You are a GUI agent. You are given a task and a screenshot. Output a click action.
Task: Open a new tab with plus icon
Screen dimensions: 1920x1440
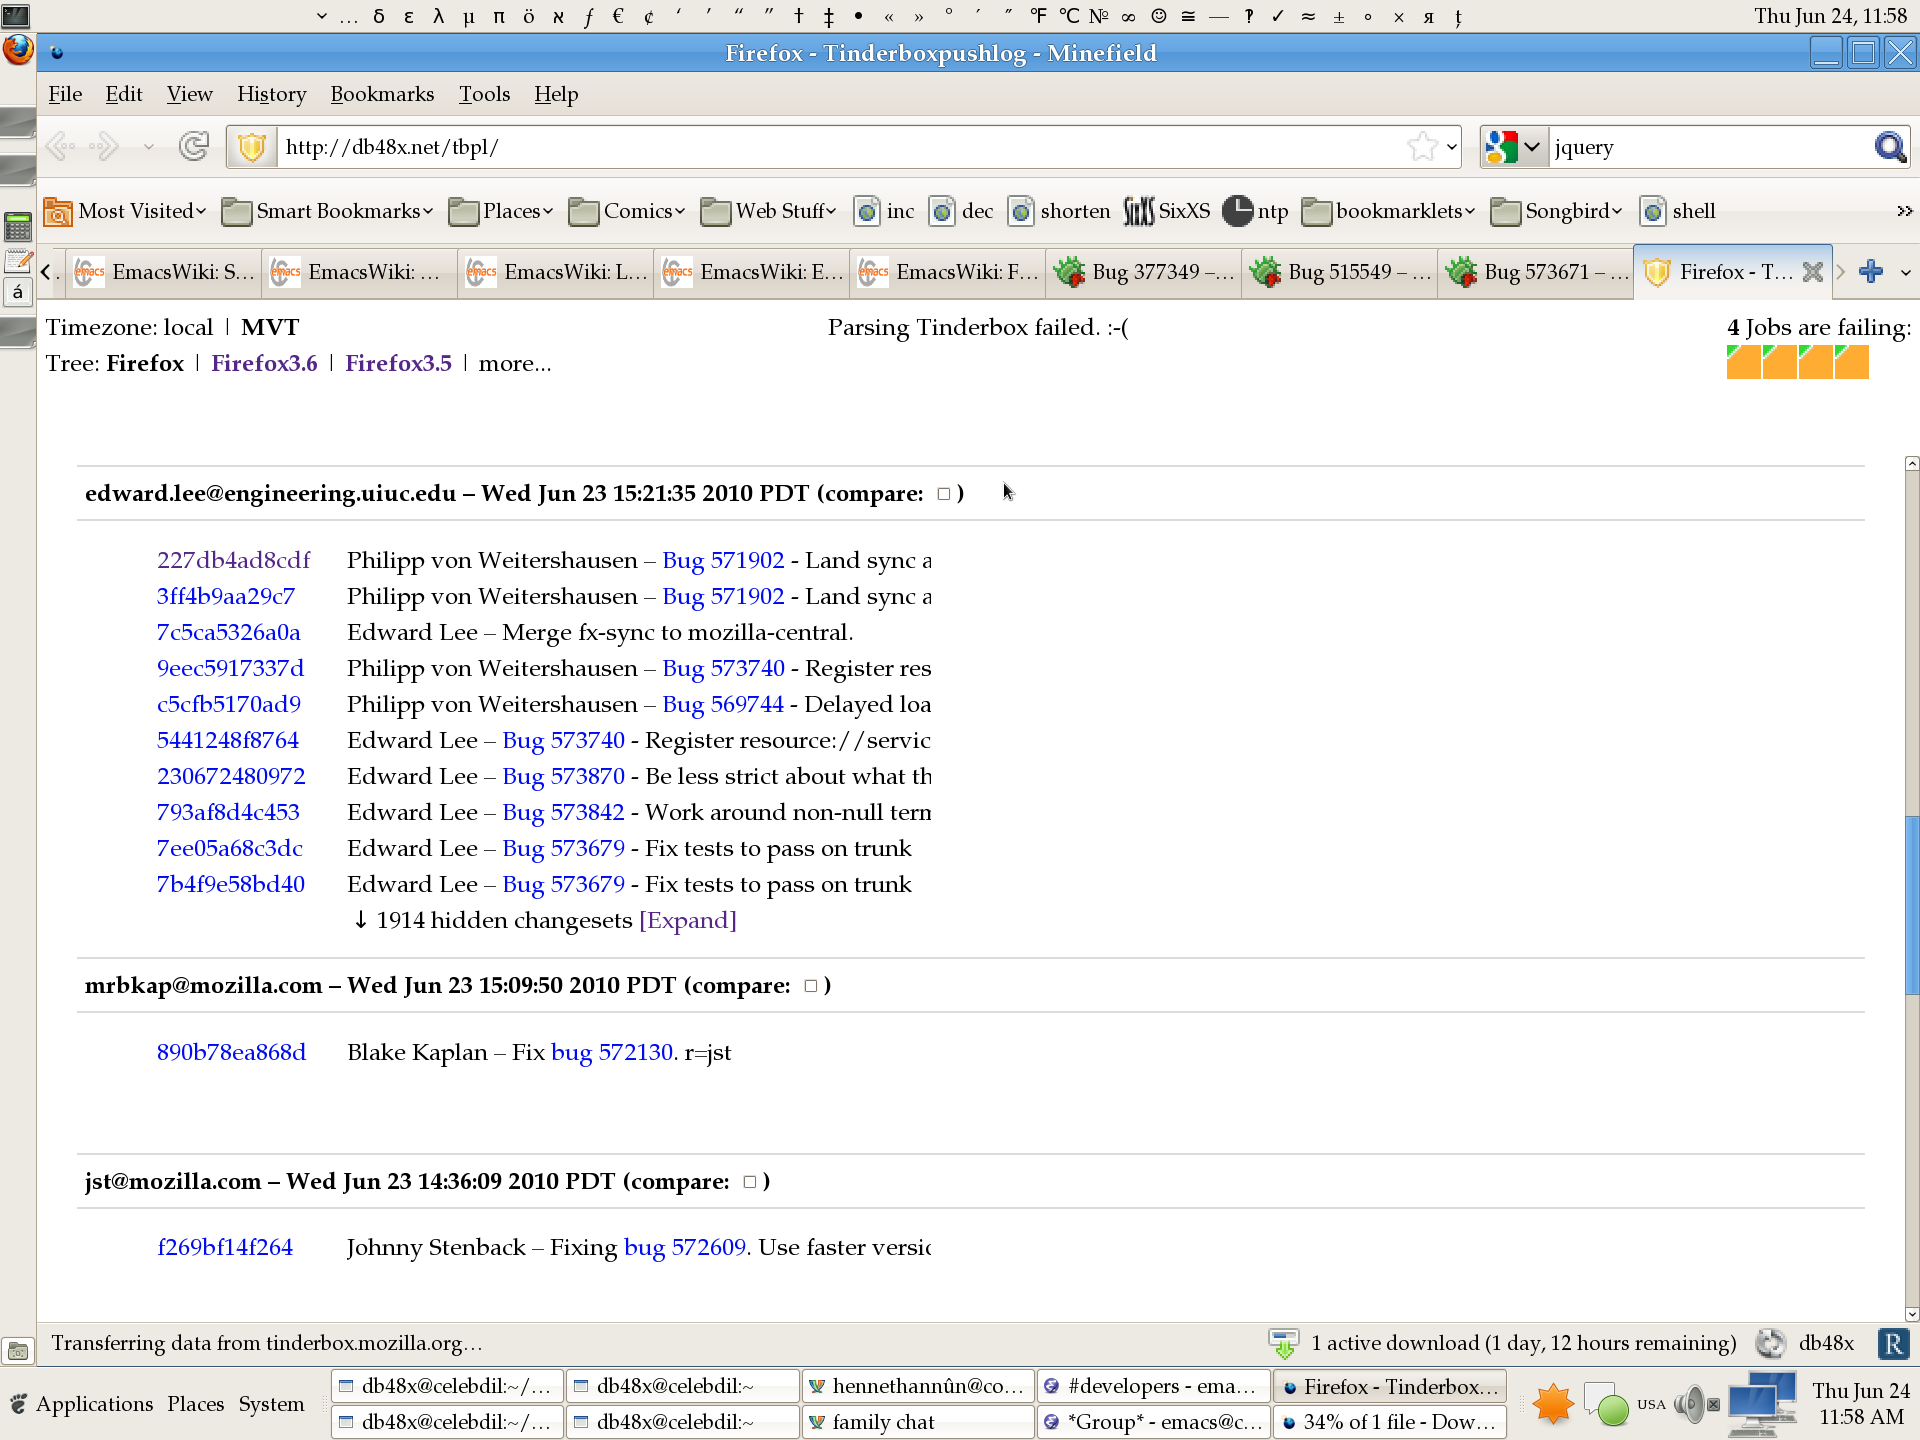click(x=1871, y=271)
